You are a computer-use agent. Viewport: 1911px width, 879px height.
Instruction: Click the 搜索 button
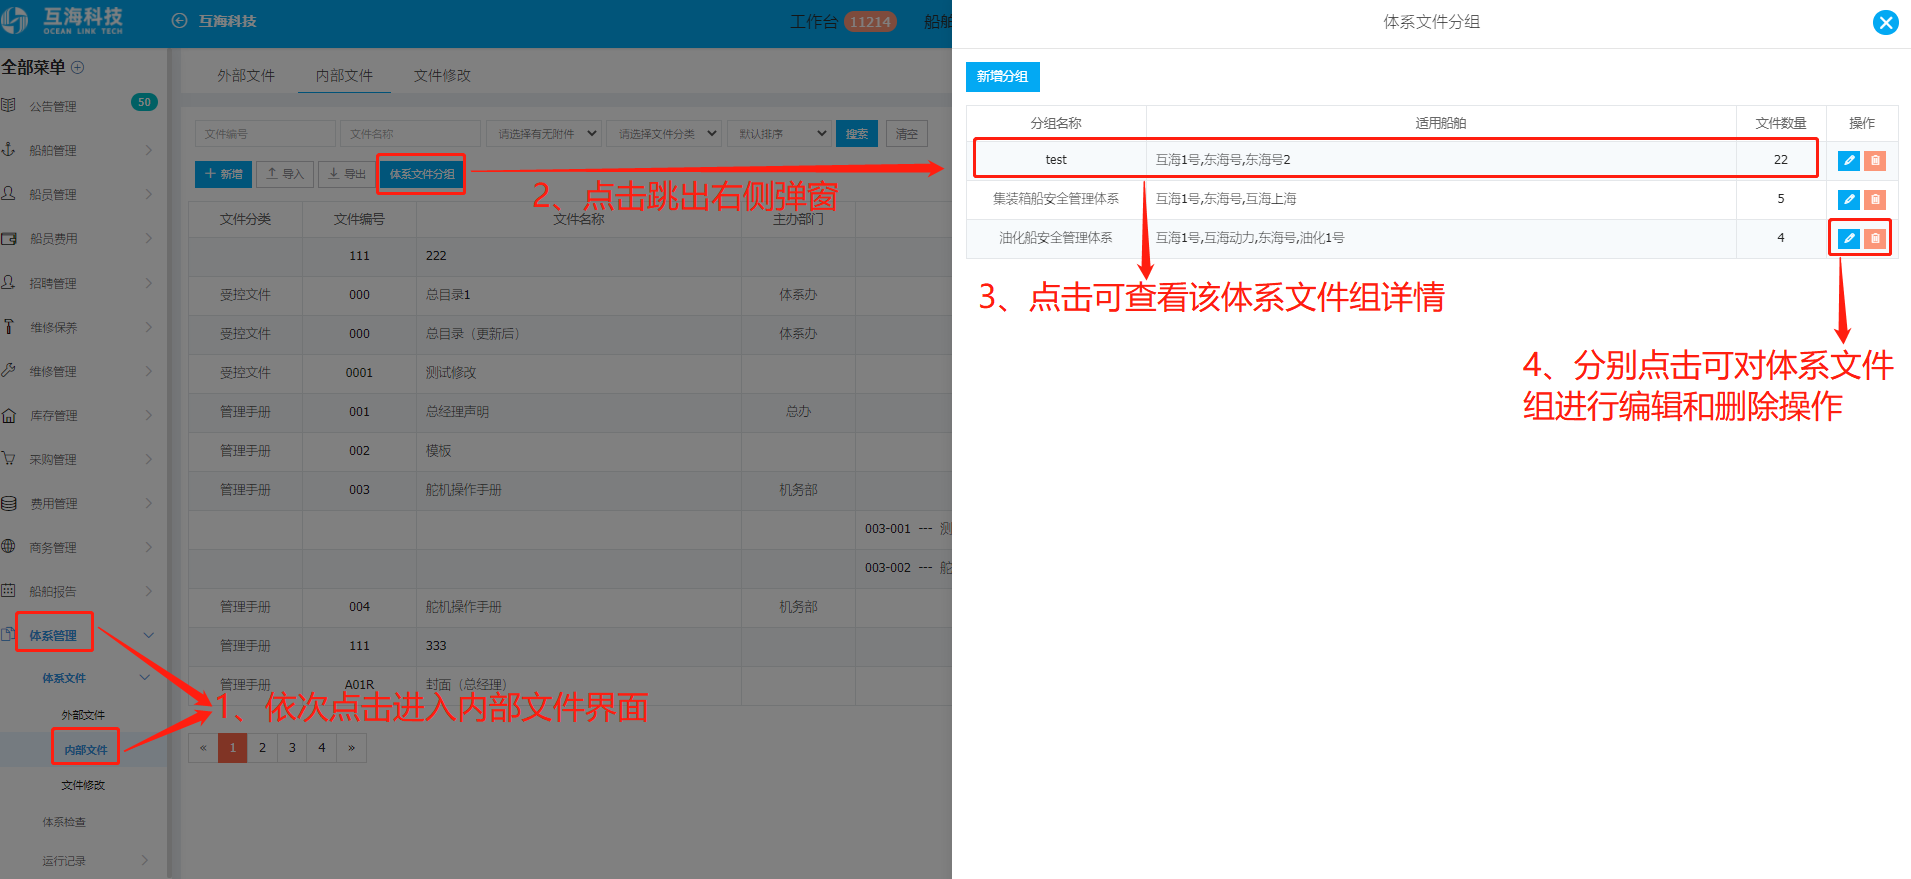(857, 134)
